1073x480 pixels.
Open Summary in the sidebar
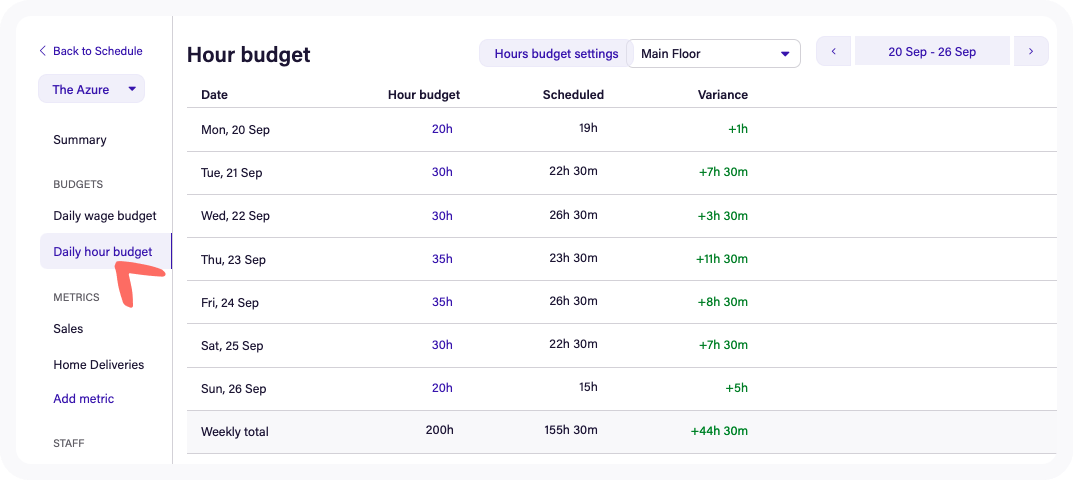[x=80, y=140]
